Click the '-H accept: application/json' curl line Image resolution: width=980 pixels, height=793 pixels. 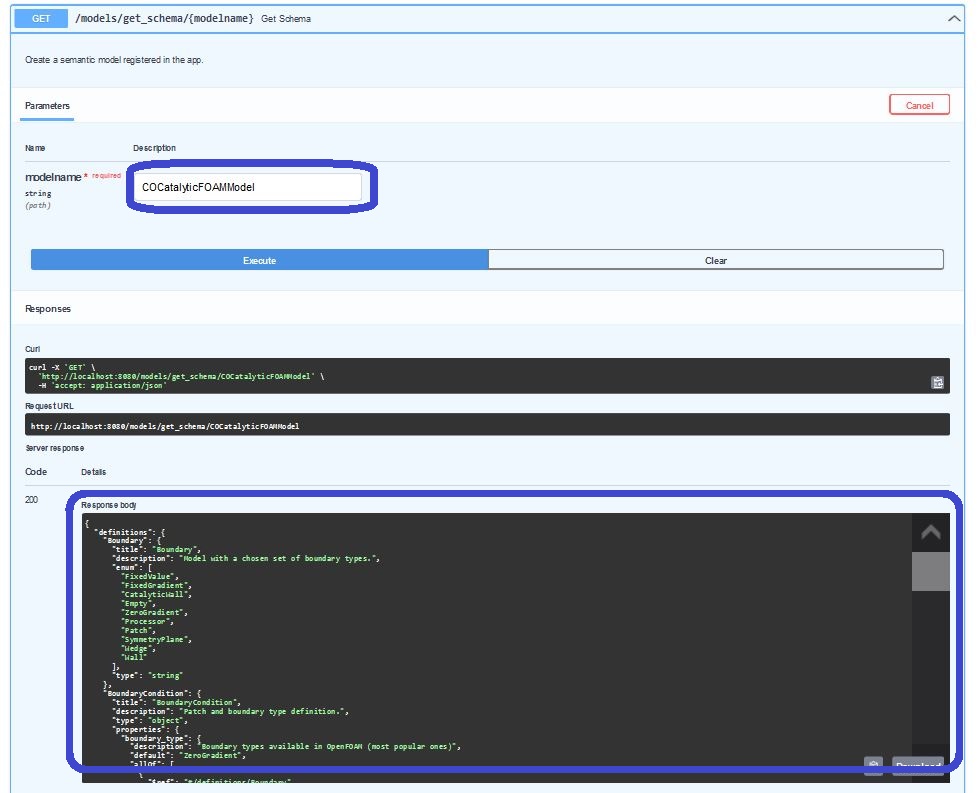coord(102,386)
